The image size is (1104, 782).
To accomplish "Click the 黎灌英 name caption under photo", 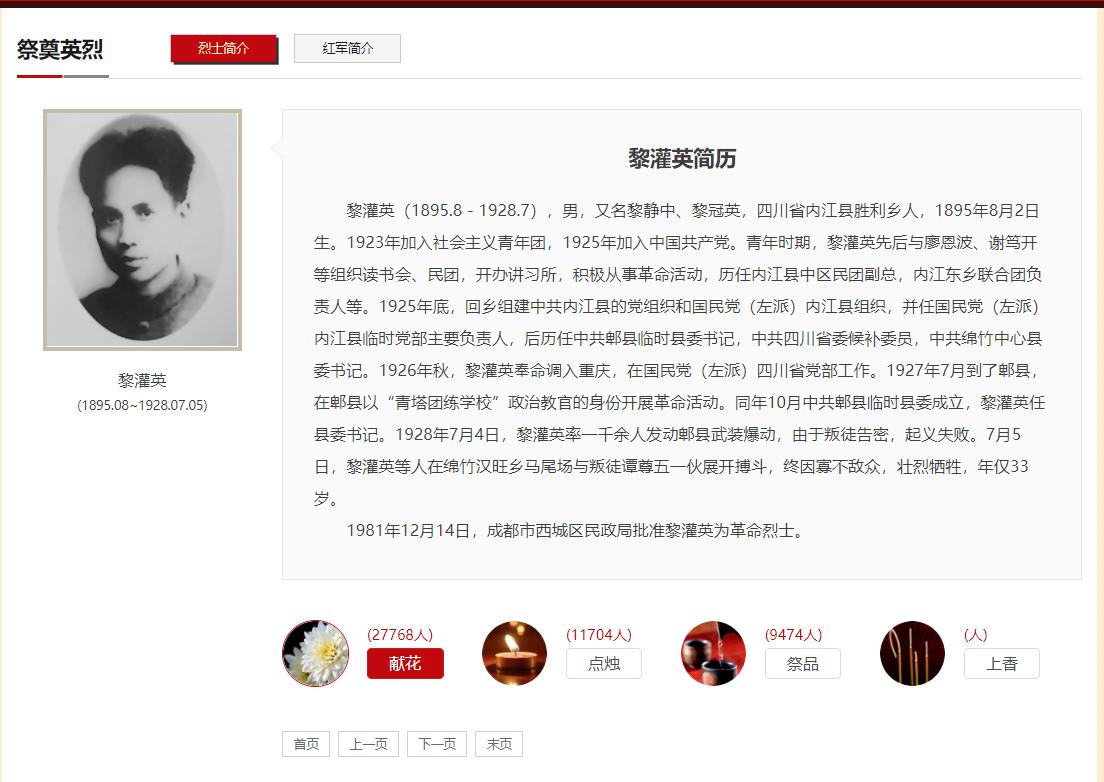I will [x=142, y=380].
